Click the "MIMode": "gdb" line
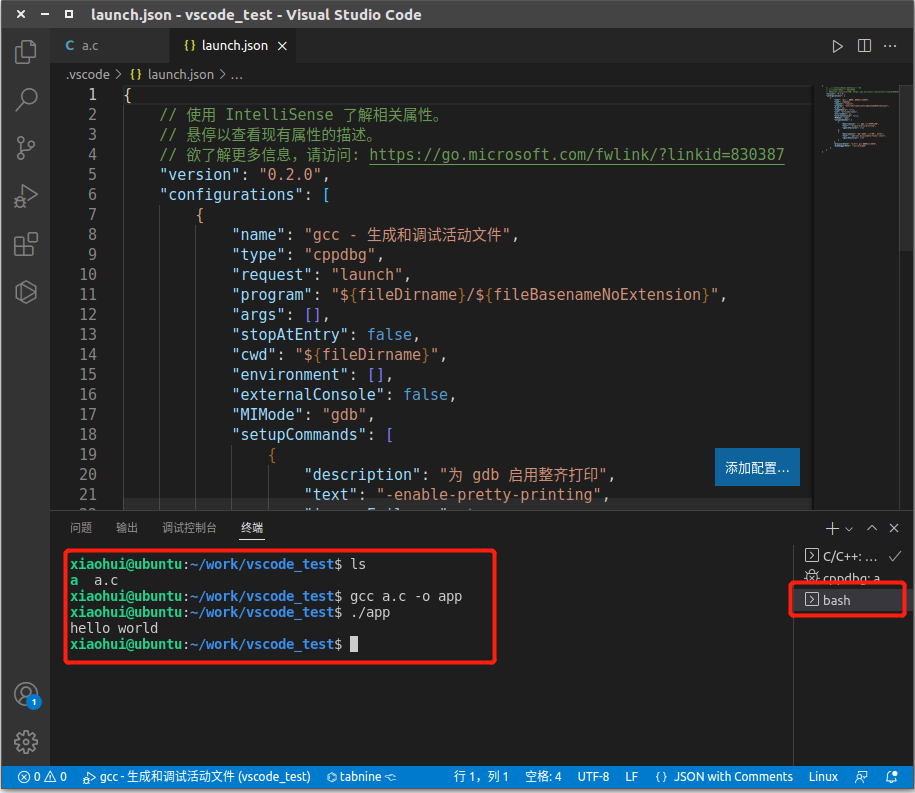Screen dimensions: 915x793 [303, 414]
